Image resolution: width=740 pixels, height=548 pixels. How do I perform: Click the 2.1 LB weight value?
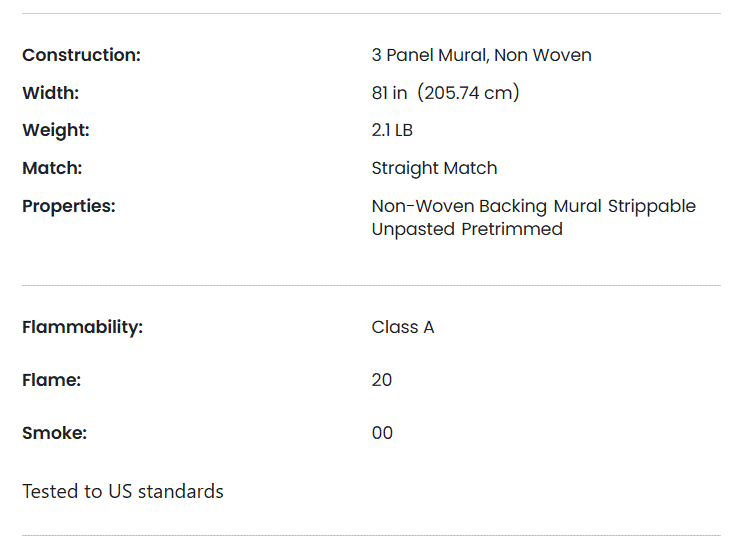pyautogui.click(x=392, y=130)
